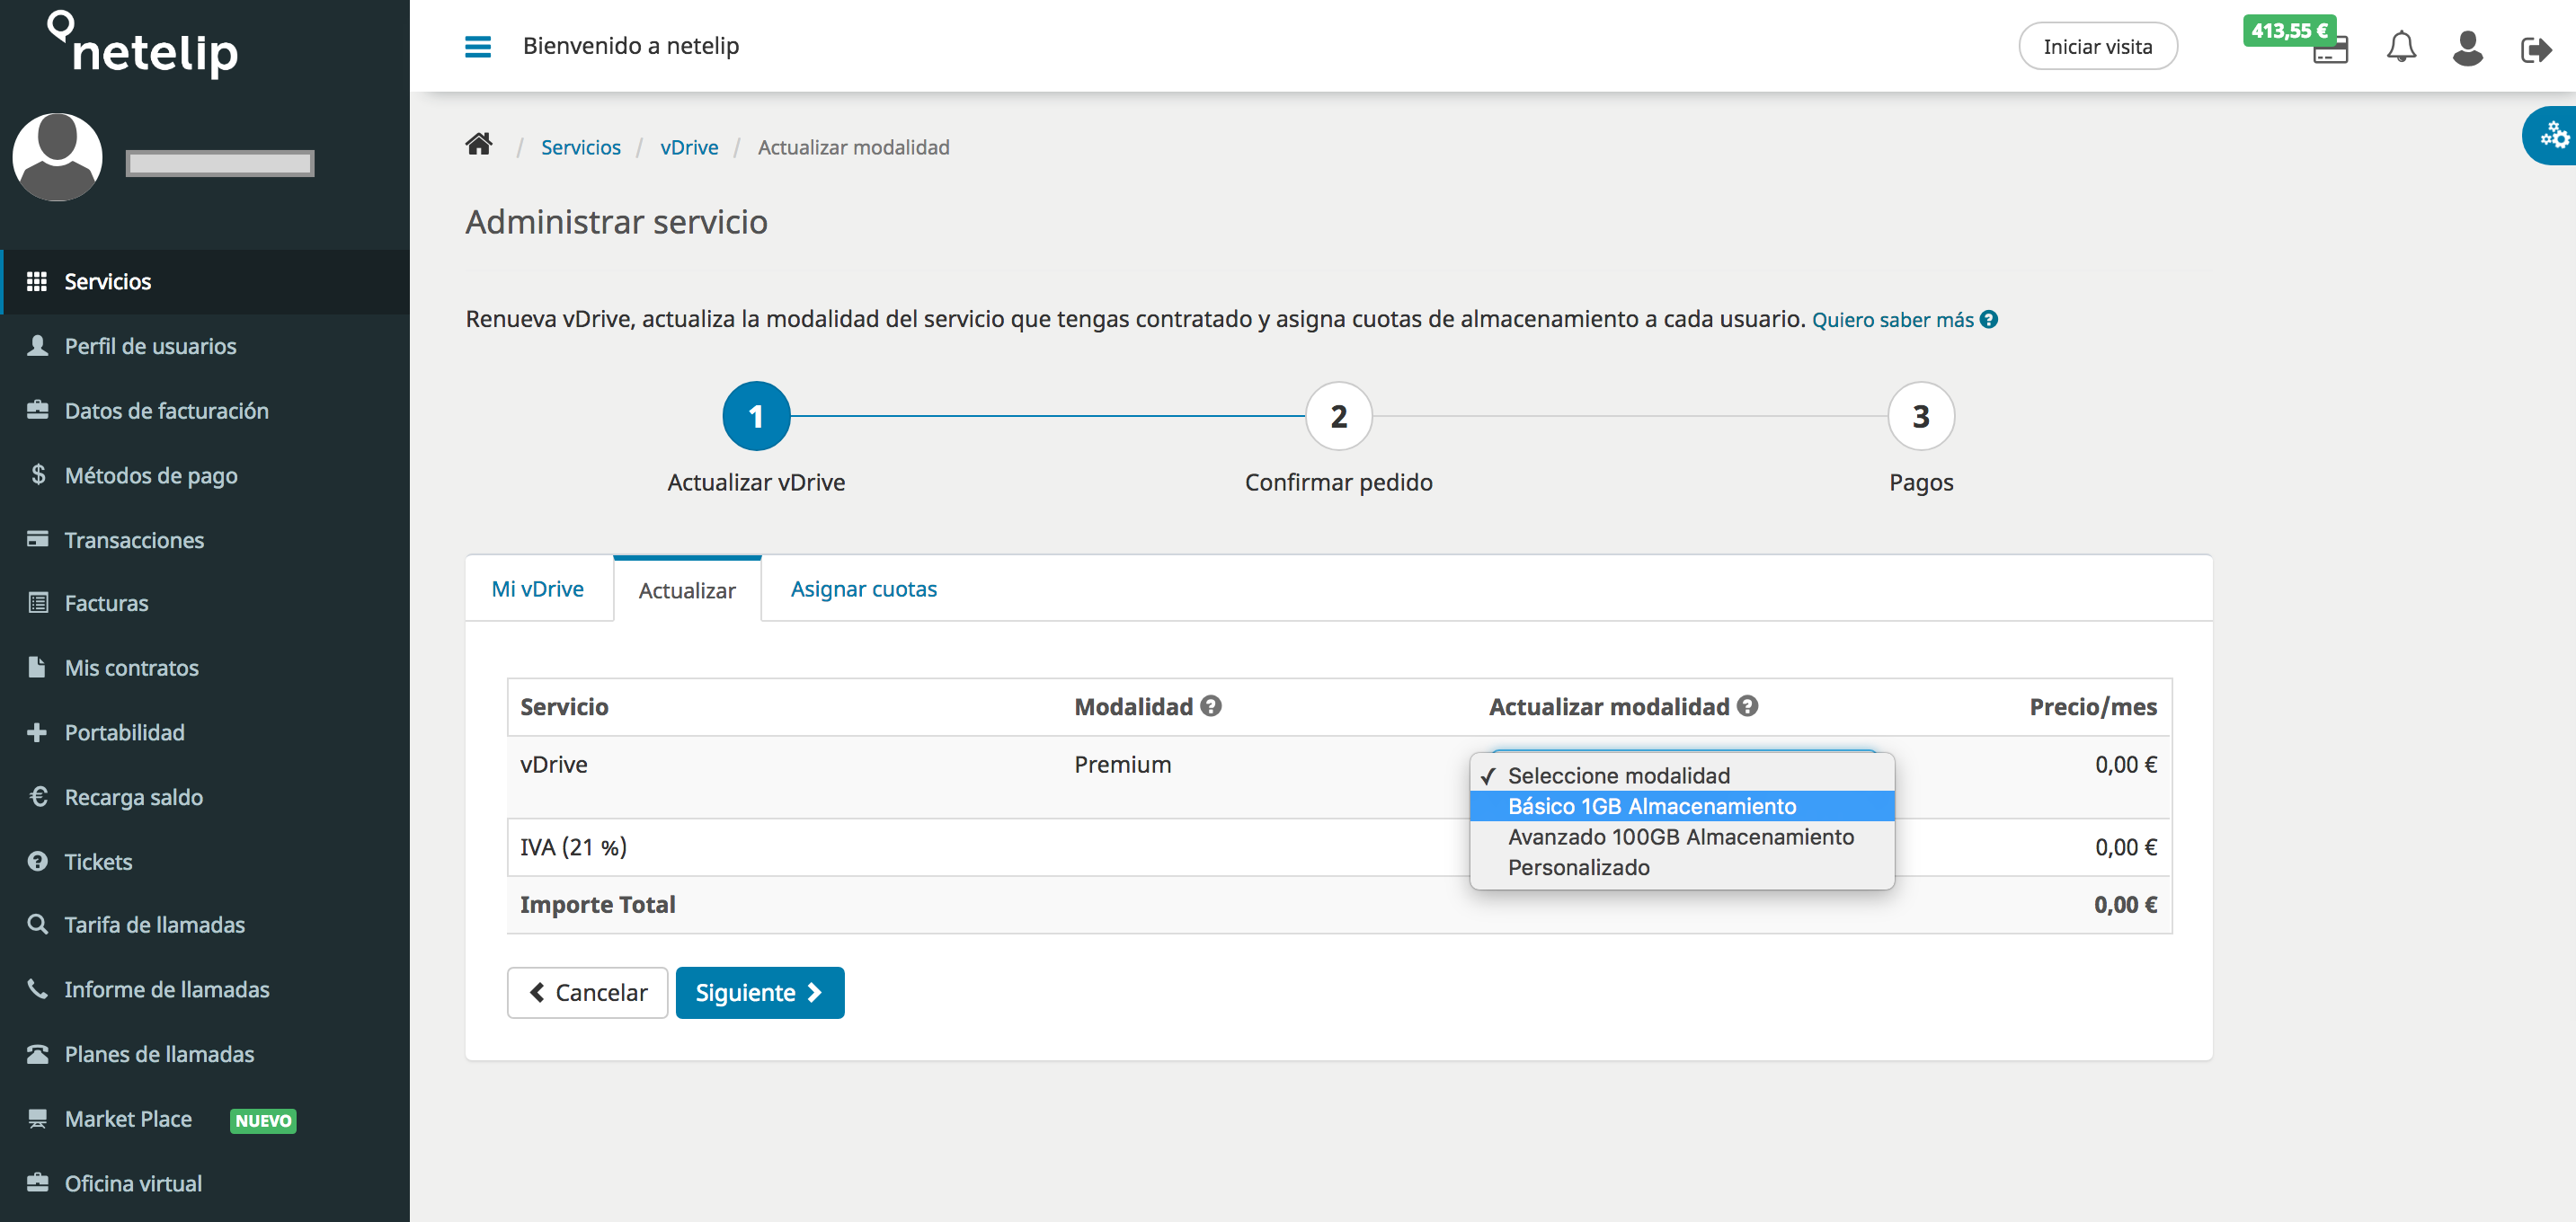Open Mis contratos in sidebar

tap(205, 668)
